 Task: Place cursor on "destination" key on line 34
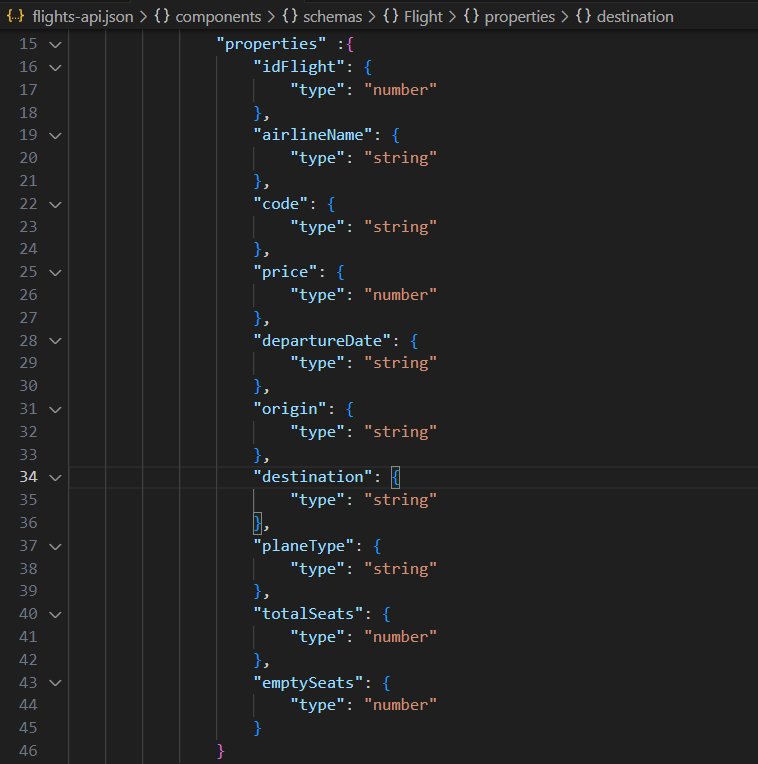[313, 477]
